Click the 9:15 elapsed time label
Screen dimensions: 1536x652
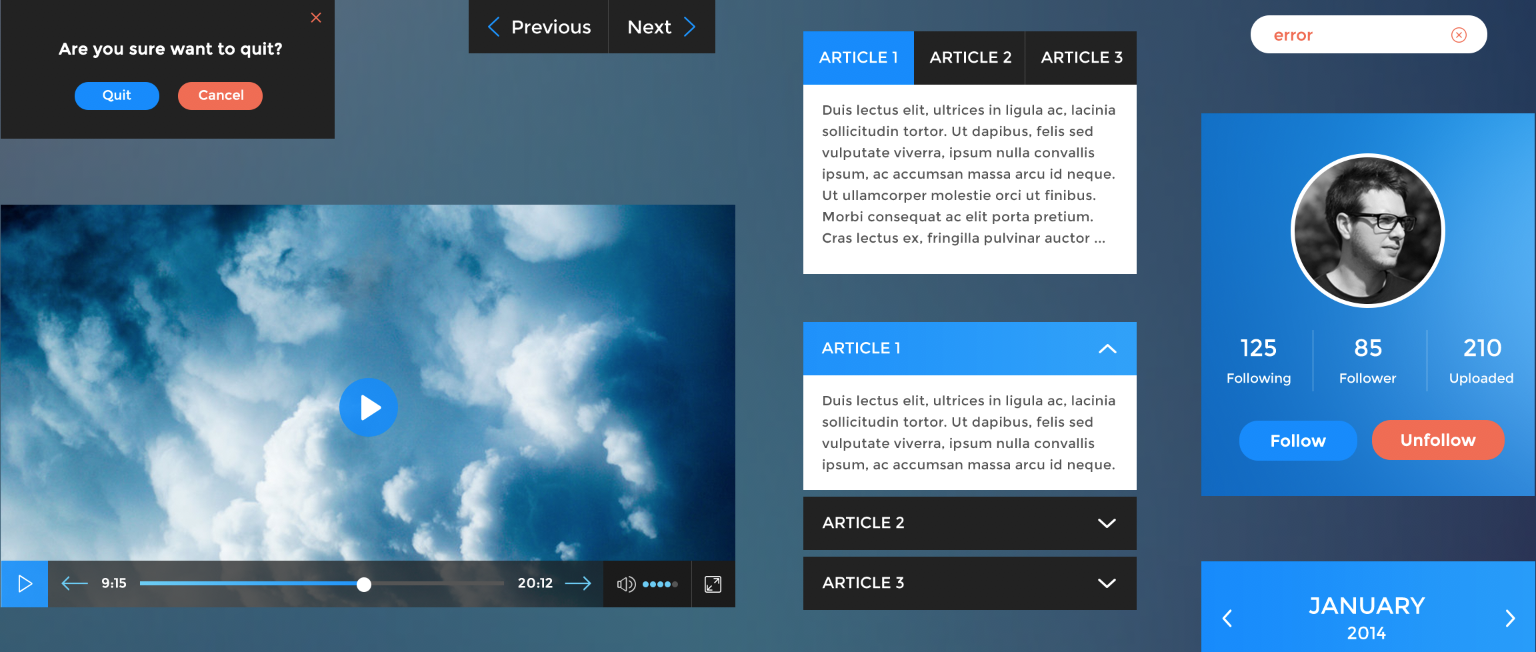[114, 583]
